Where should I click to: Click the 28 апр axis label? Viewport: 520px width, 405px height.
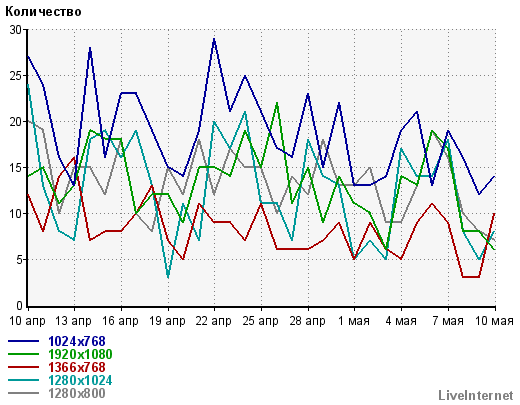pos(308,321)
